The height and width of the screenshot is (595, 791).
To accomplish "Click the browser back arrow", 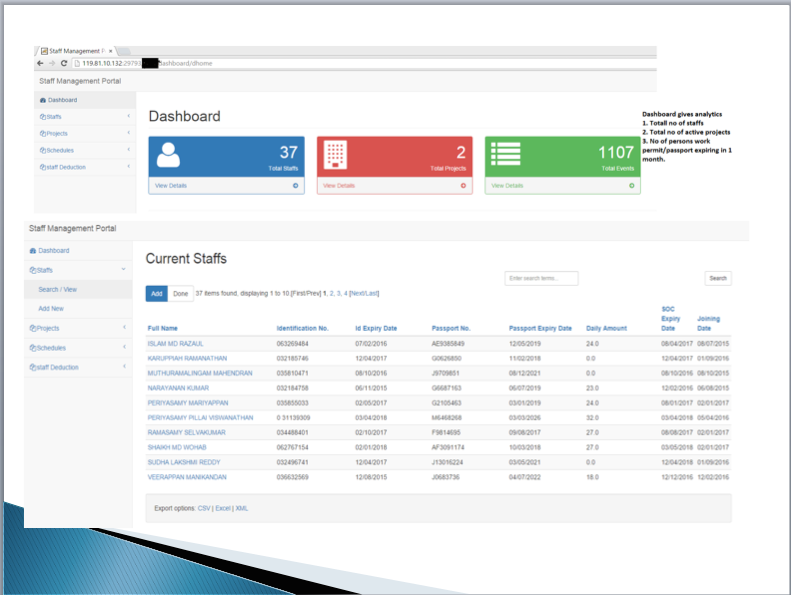I will (40, 63).
